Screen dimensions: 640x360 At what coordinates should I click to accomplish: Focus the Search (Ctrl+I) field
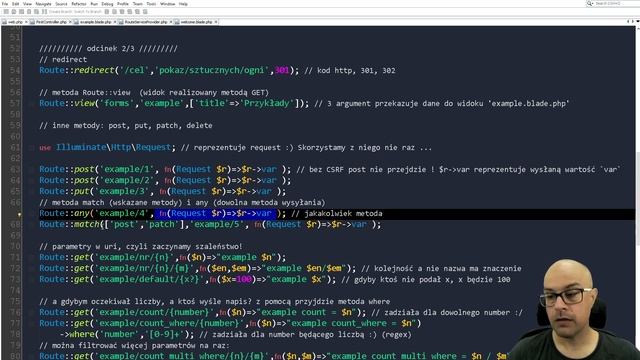[616, 3]
